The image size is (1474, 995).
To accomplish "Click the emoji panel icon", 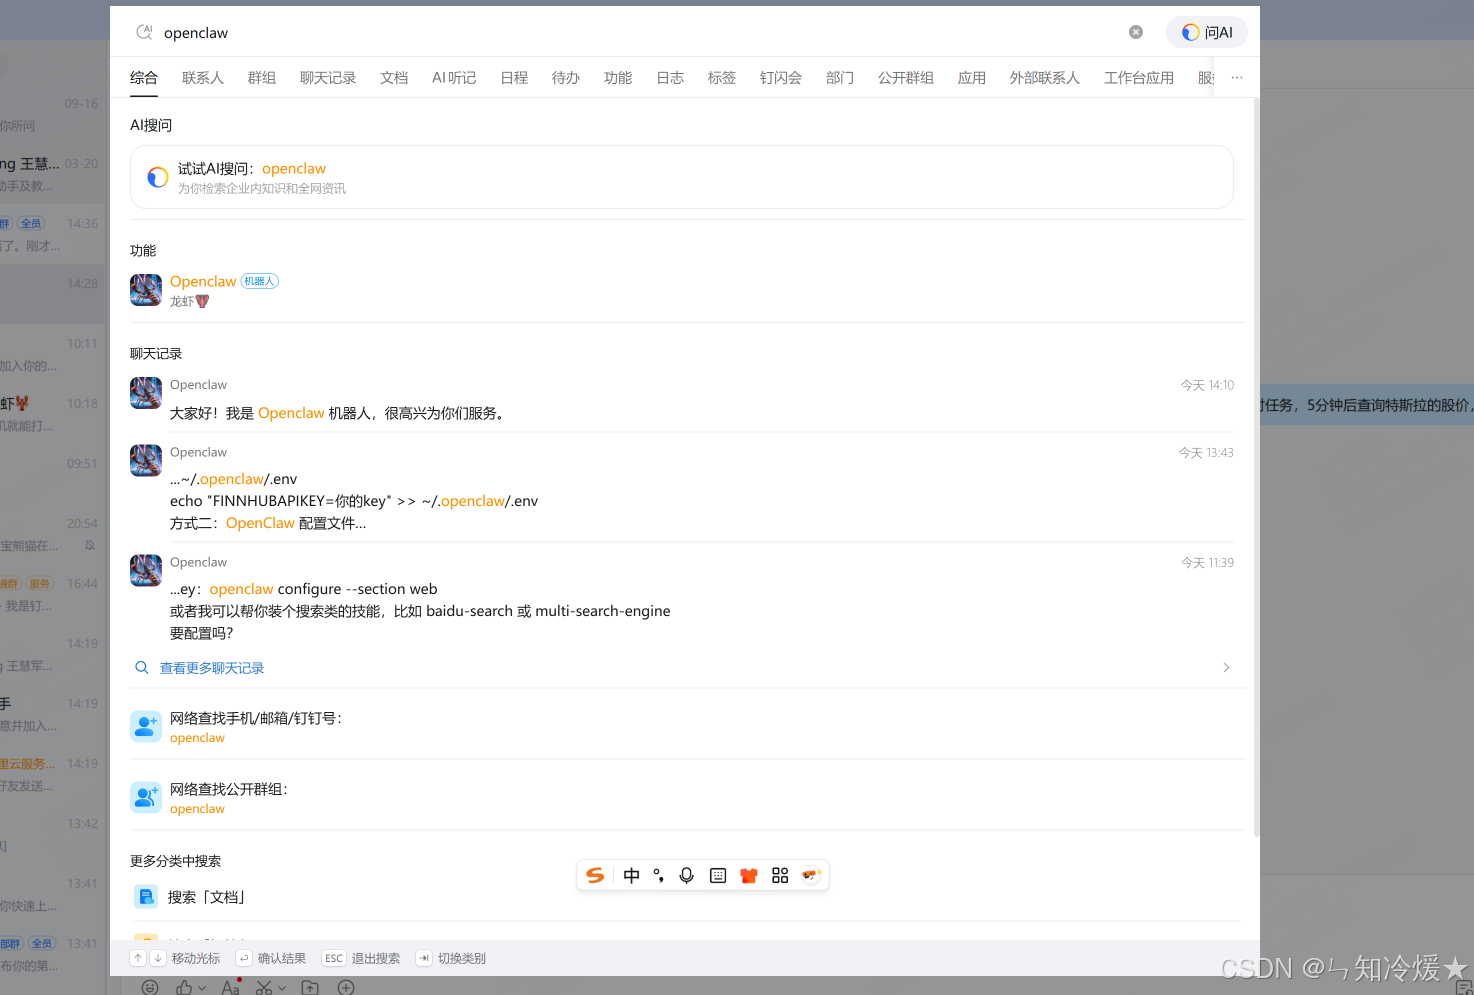I will click(x=149, y=986).
